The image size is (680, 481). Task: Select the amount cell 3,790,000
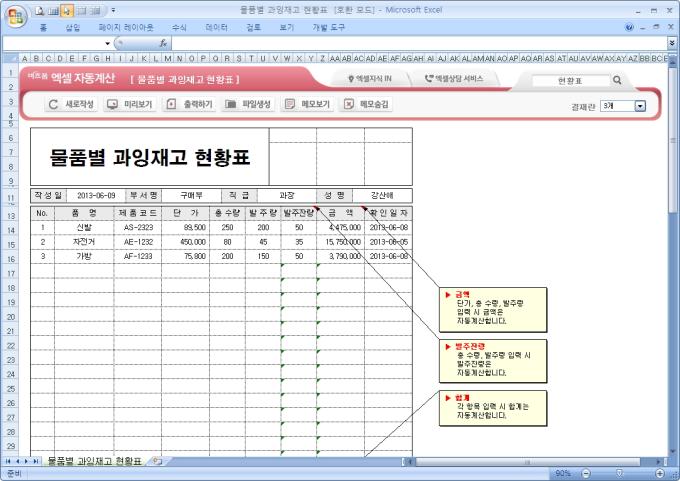click(x=340, y=256)
